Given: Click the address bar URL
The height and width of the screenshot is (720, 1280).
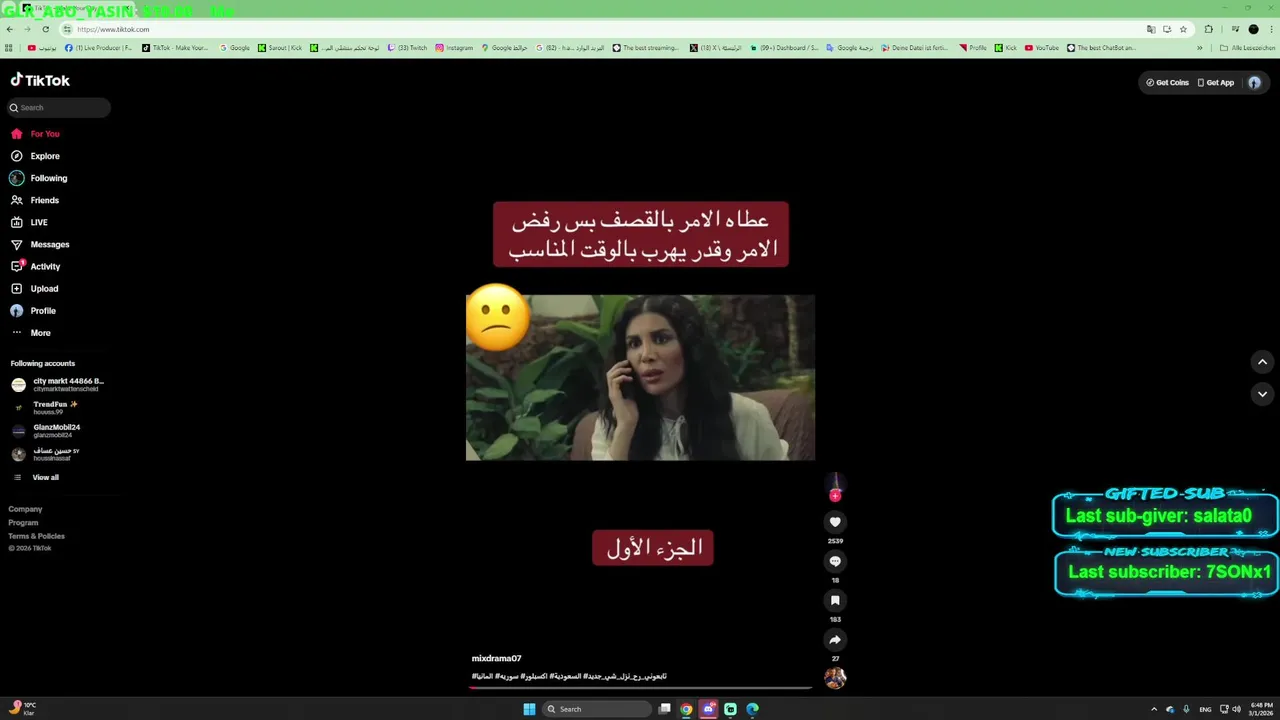Looking at the screenshot, I should (113, 29).
